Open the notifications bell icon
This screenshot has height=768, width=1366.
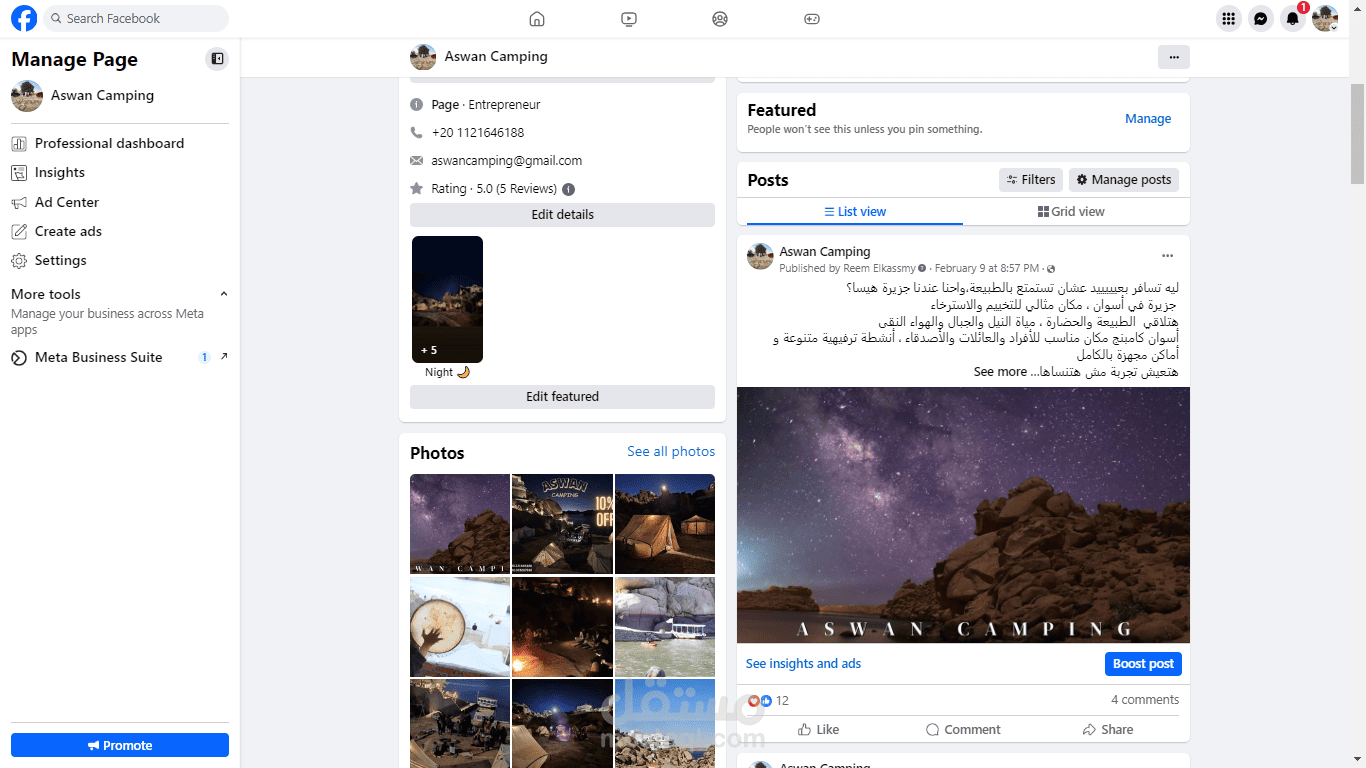tap(1293, 18)
